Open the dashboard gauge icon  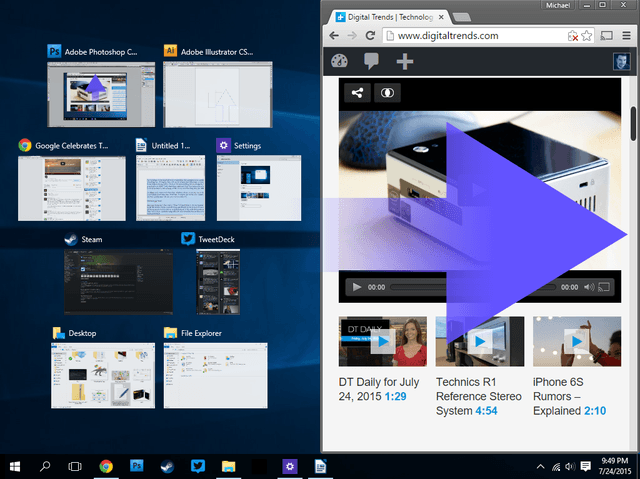coord(339,61)
